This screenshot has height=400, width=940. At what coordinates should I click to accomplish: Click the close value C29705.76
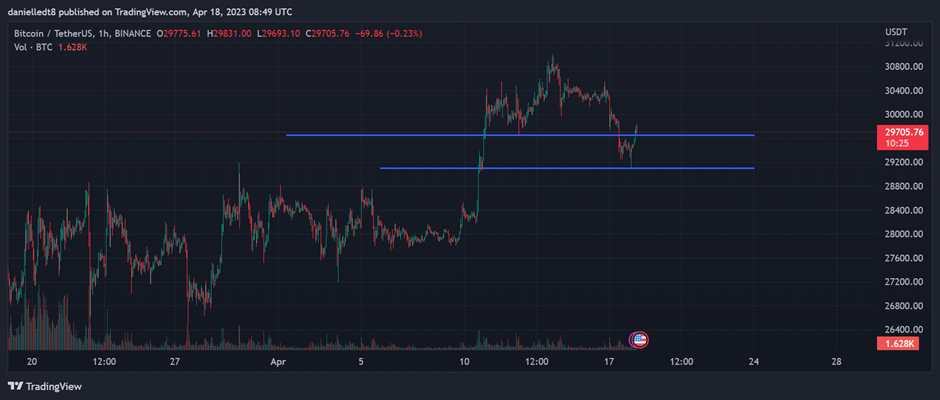click(329, 34)
